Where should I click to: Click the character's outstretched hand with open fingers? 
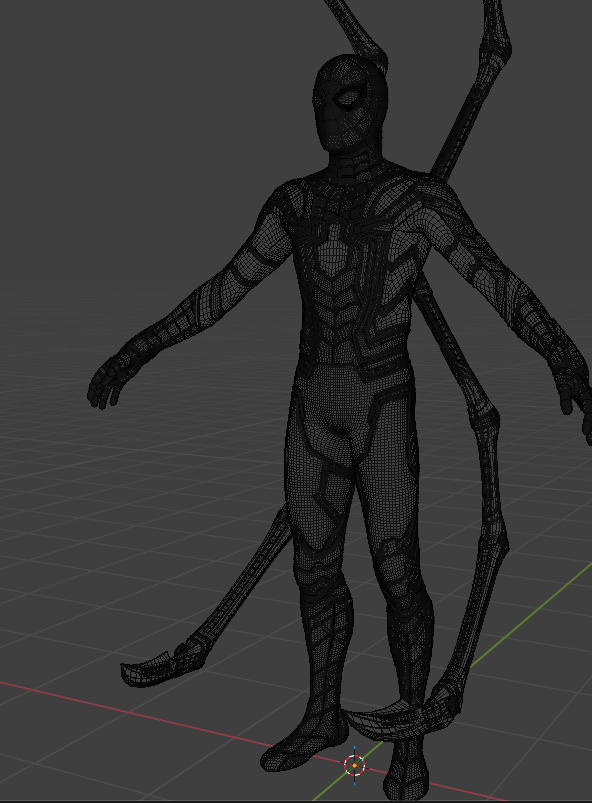tap(109, 380)
